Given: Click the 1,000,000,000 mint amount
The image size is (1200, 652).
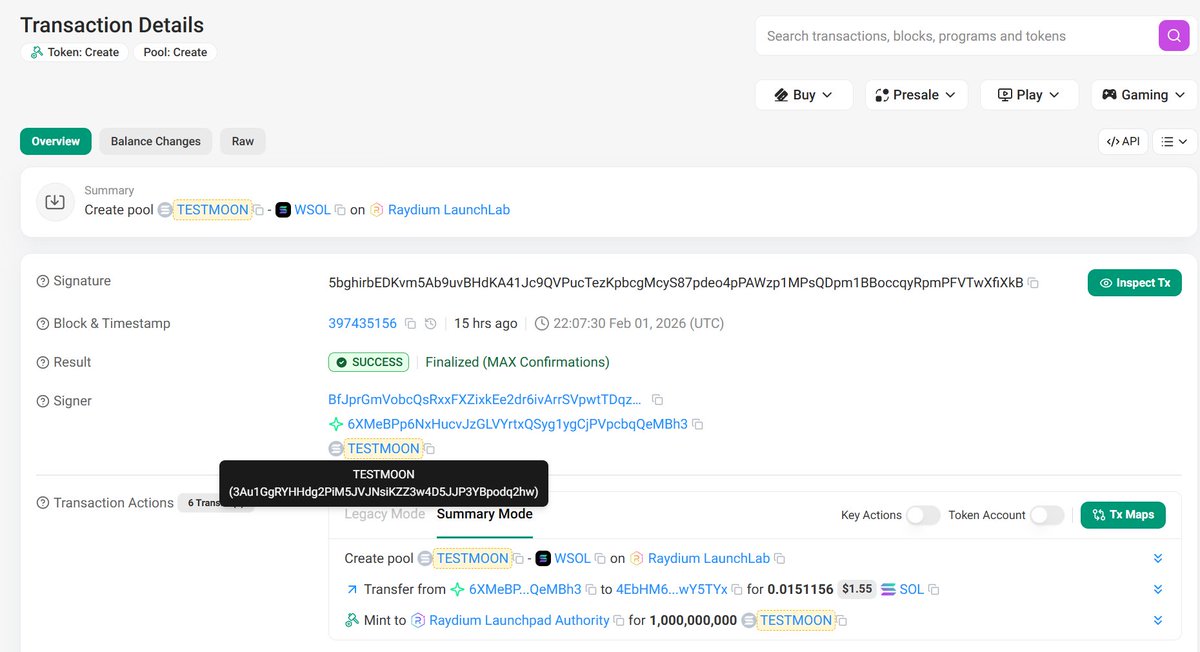Looking at the screenshot, I should point(693,621).
